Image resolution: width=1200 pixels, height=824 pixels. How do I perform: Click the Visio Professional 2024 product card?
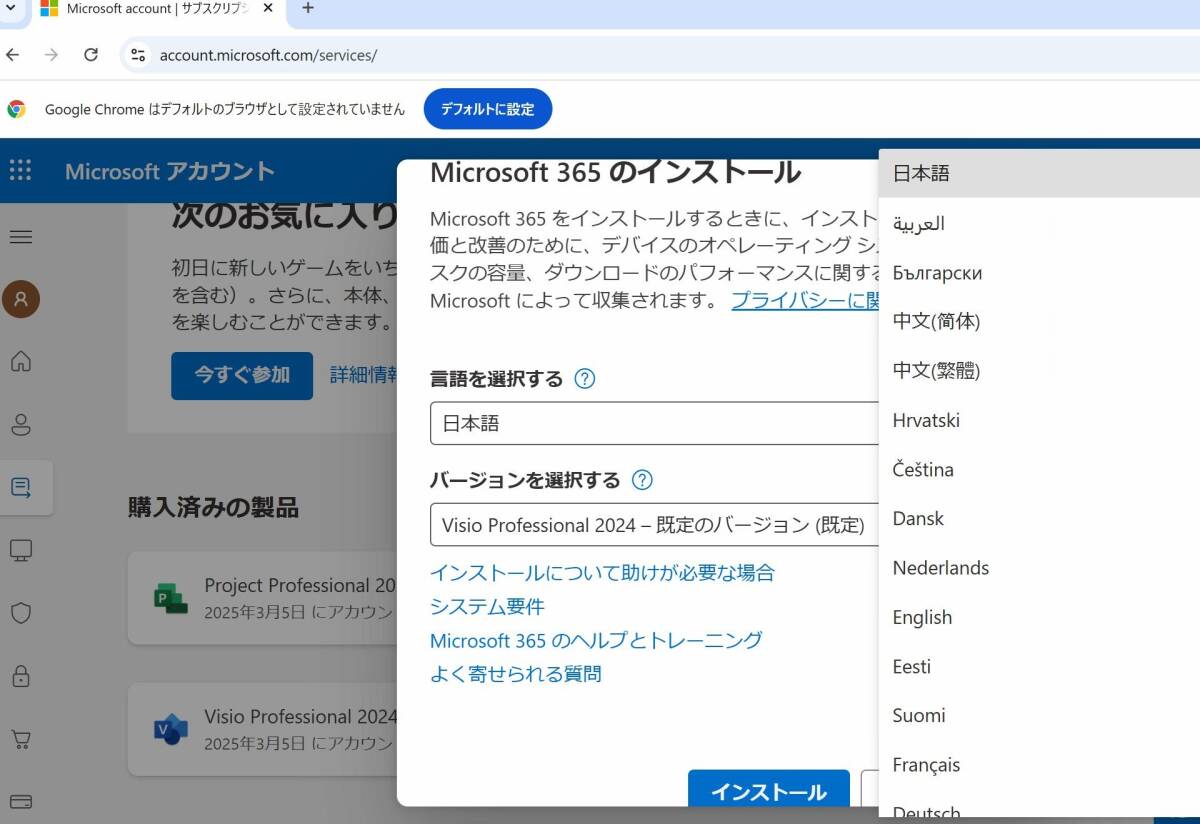(263, 730)
